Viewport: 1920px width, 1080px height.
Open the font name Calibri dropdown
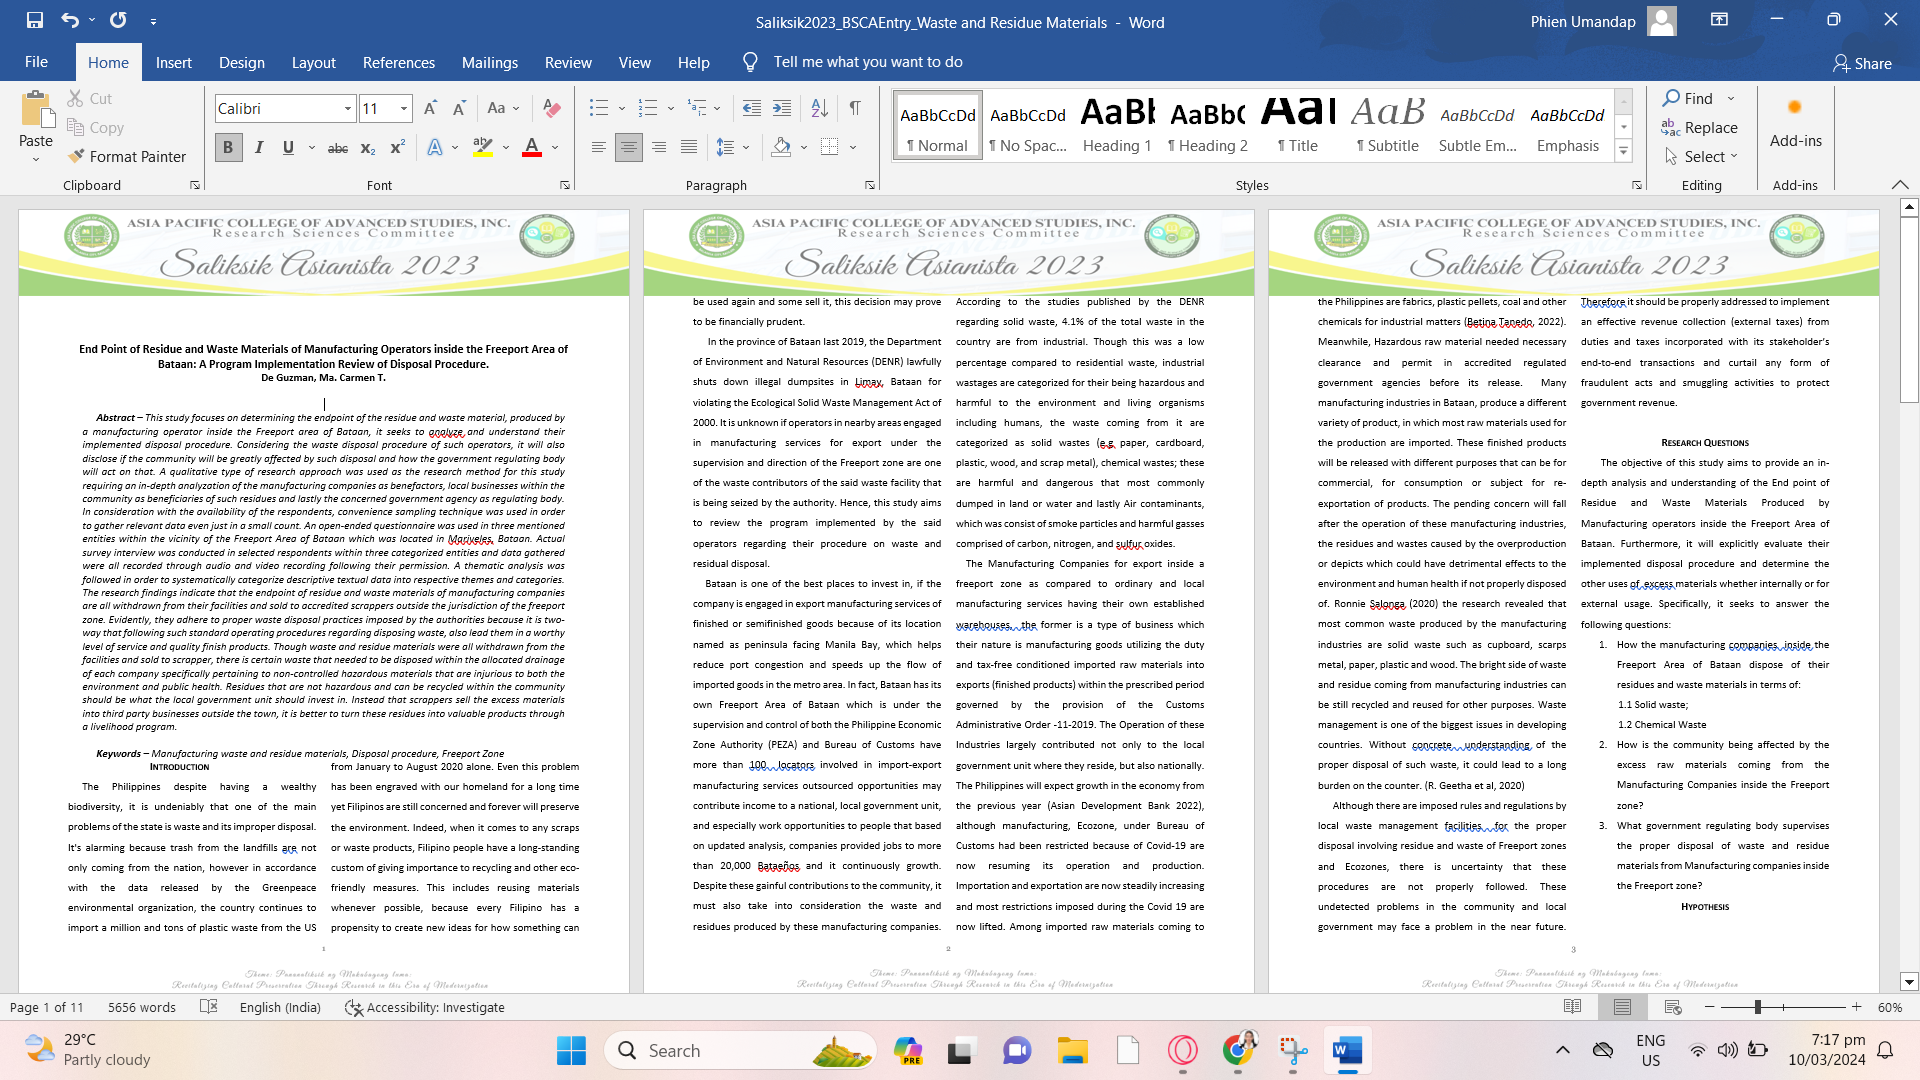[348, 108]
